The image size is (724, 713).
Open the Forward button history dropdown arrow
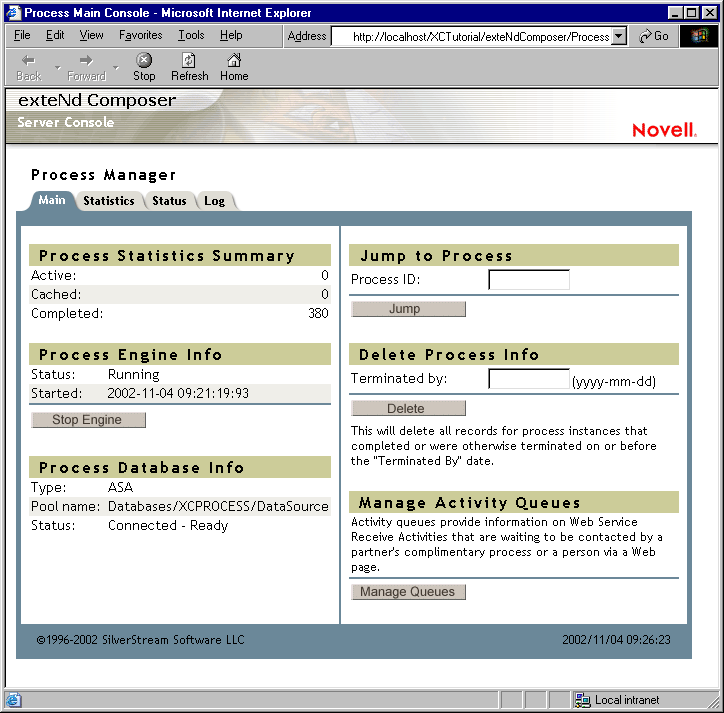115,67
